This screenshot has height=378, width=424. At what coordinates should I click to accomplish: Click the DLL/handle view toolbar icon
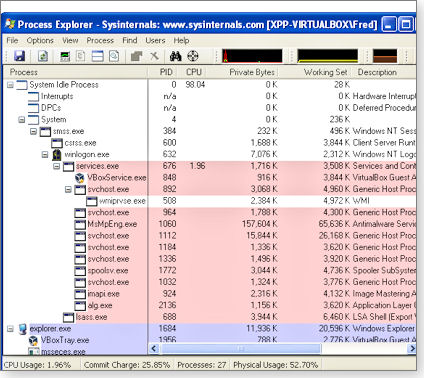point(114,56)
